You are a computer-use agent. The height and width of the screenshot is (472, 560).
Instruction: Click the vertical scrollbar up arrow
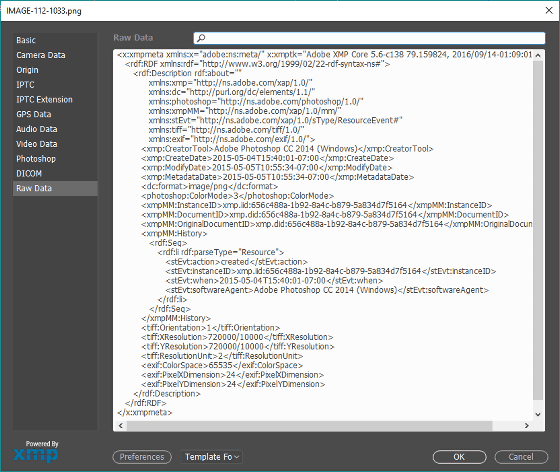click(538, 55)
